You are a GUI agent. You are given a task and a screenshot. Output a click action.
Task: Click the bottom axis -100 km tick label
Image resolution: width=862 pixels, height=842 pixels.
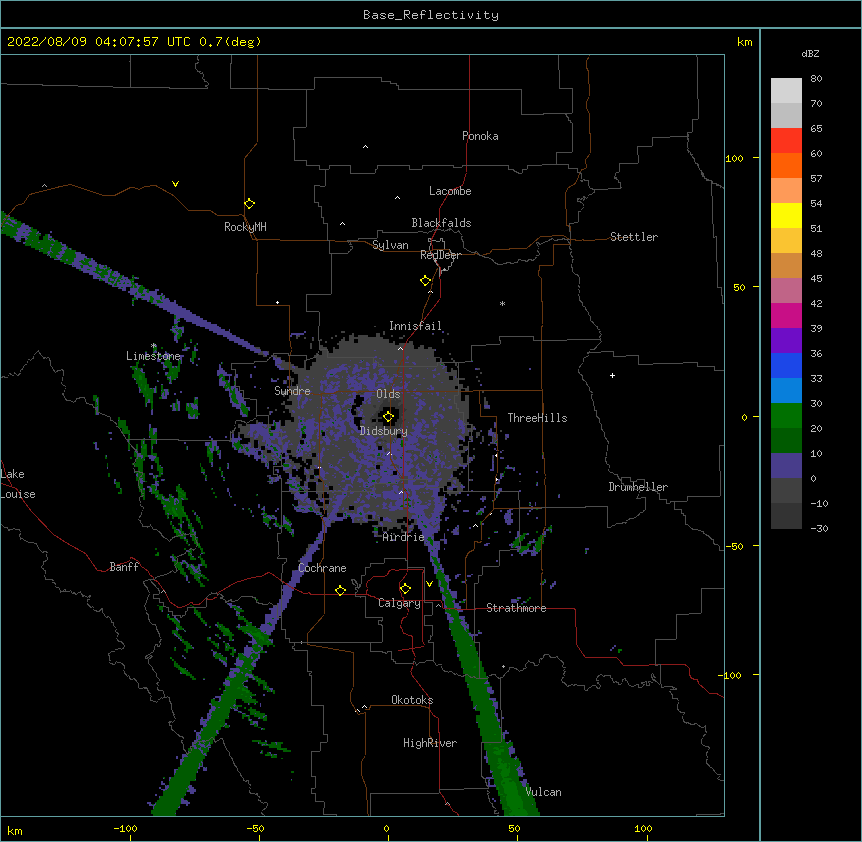(x=125, y=828)
